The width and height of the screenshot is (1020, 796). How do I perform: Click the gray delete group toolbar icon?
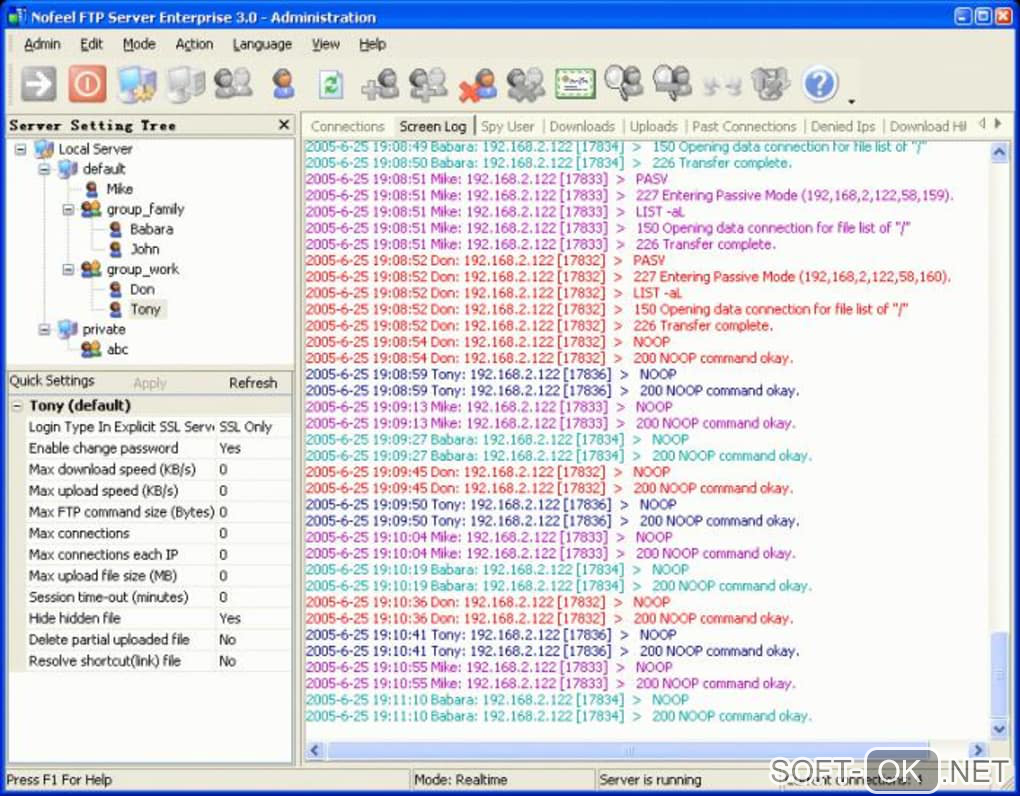[526, 85]
